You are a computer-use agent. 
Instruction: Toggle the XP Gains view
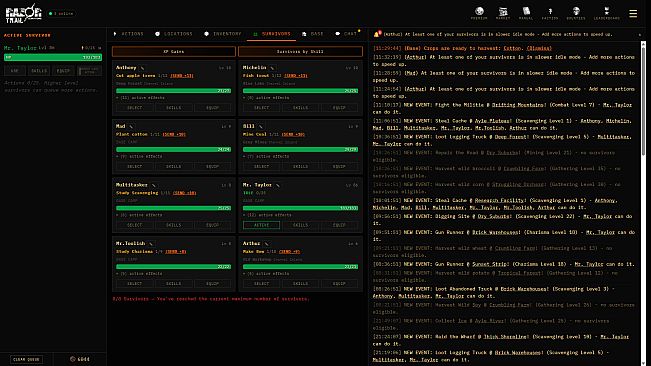174,51
